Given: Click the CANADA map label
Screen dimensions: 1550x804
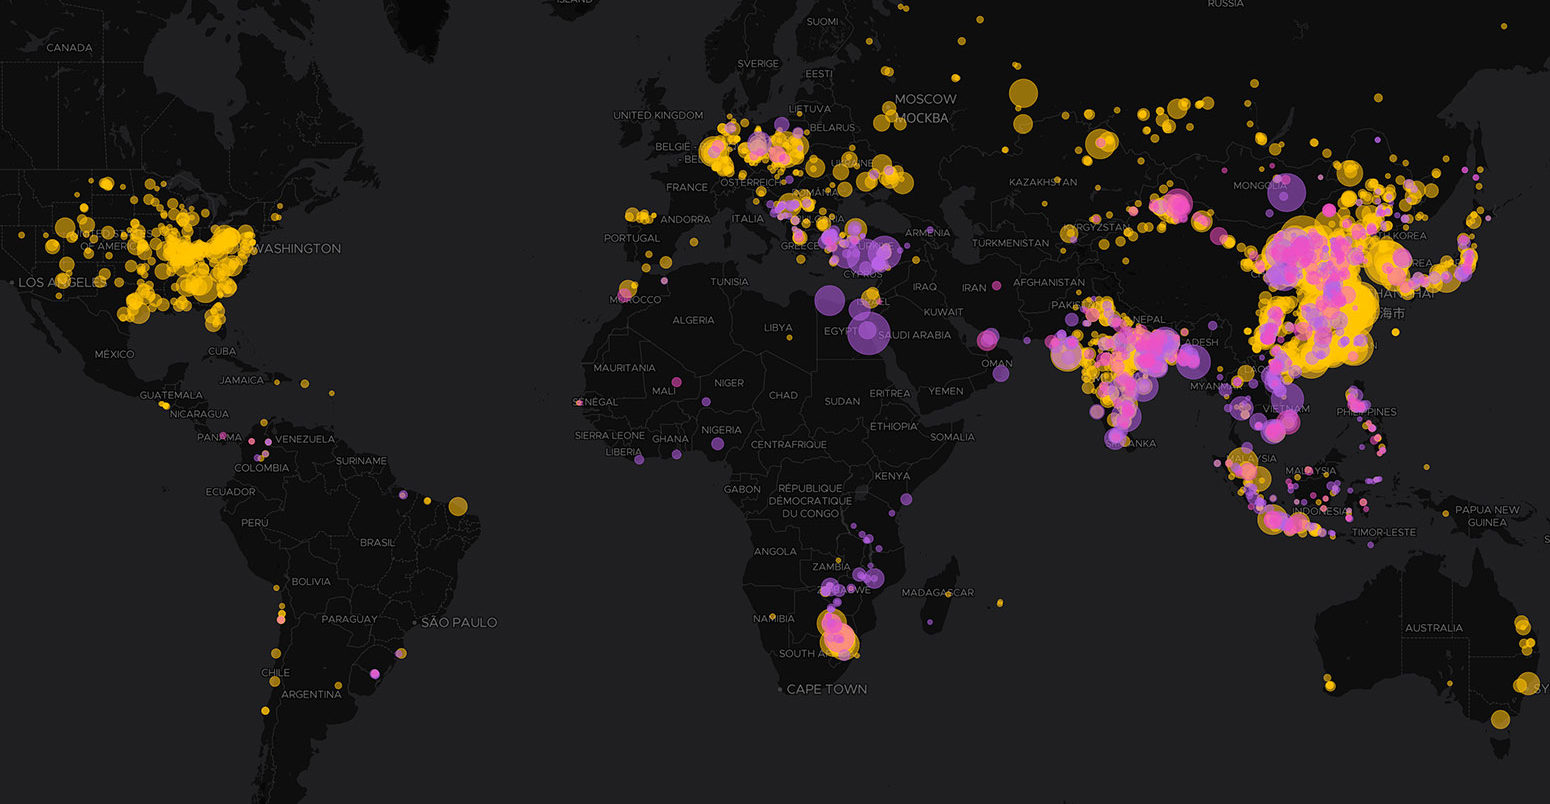Looking at the screenshot, I should click(69, 48).
